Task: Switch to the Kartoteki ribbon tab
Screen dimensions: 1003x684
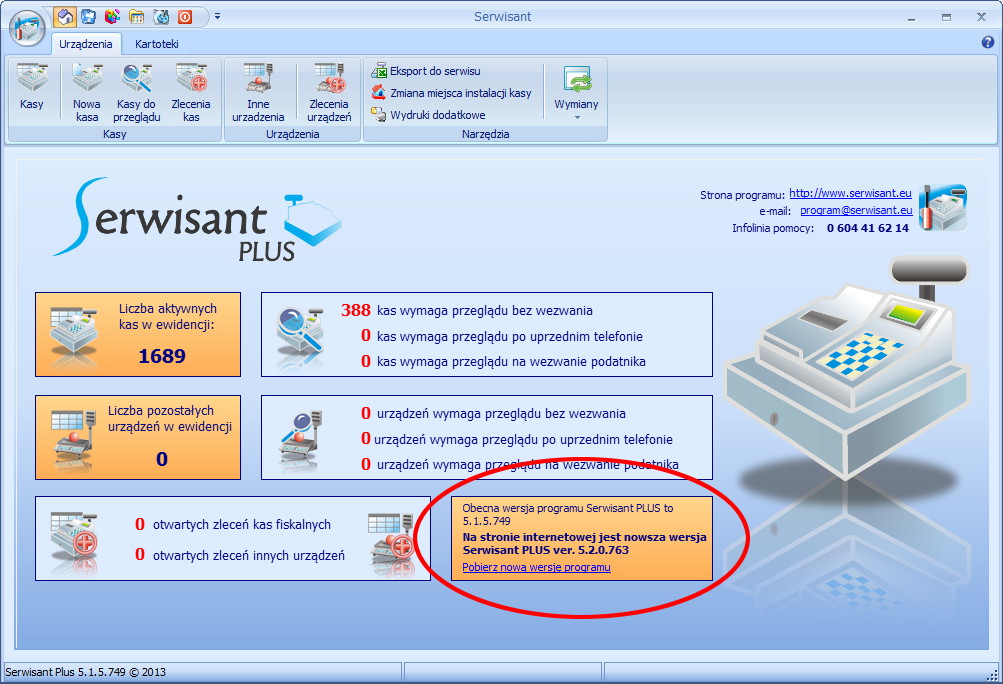Action: [157, 44]
